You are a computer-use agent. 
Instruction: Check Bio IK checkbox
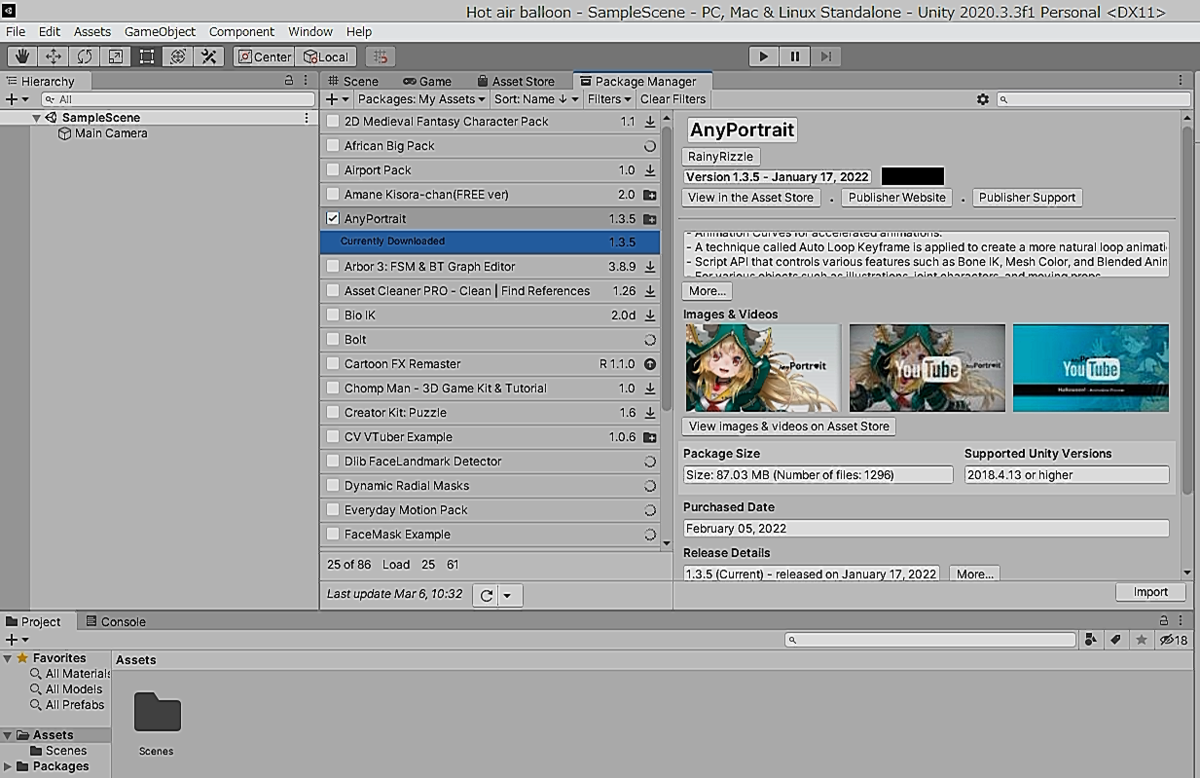(x=333, y=315)
